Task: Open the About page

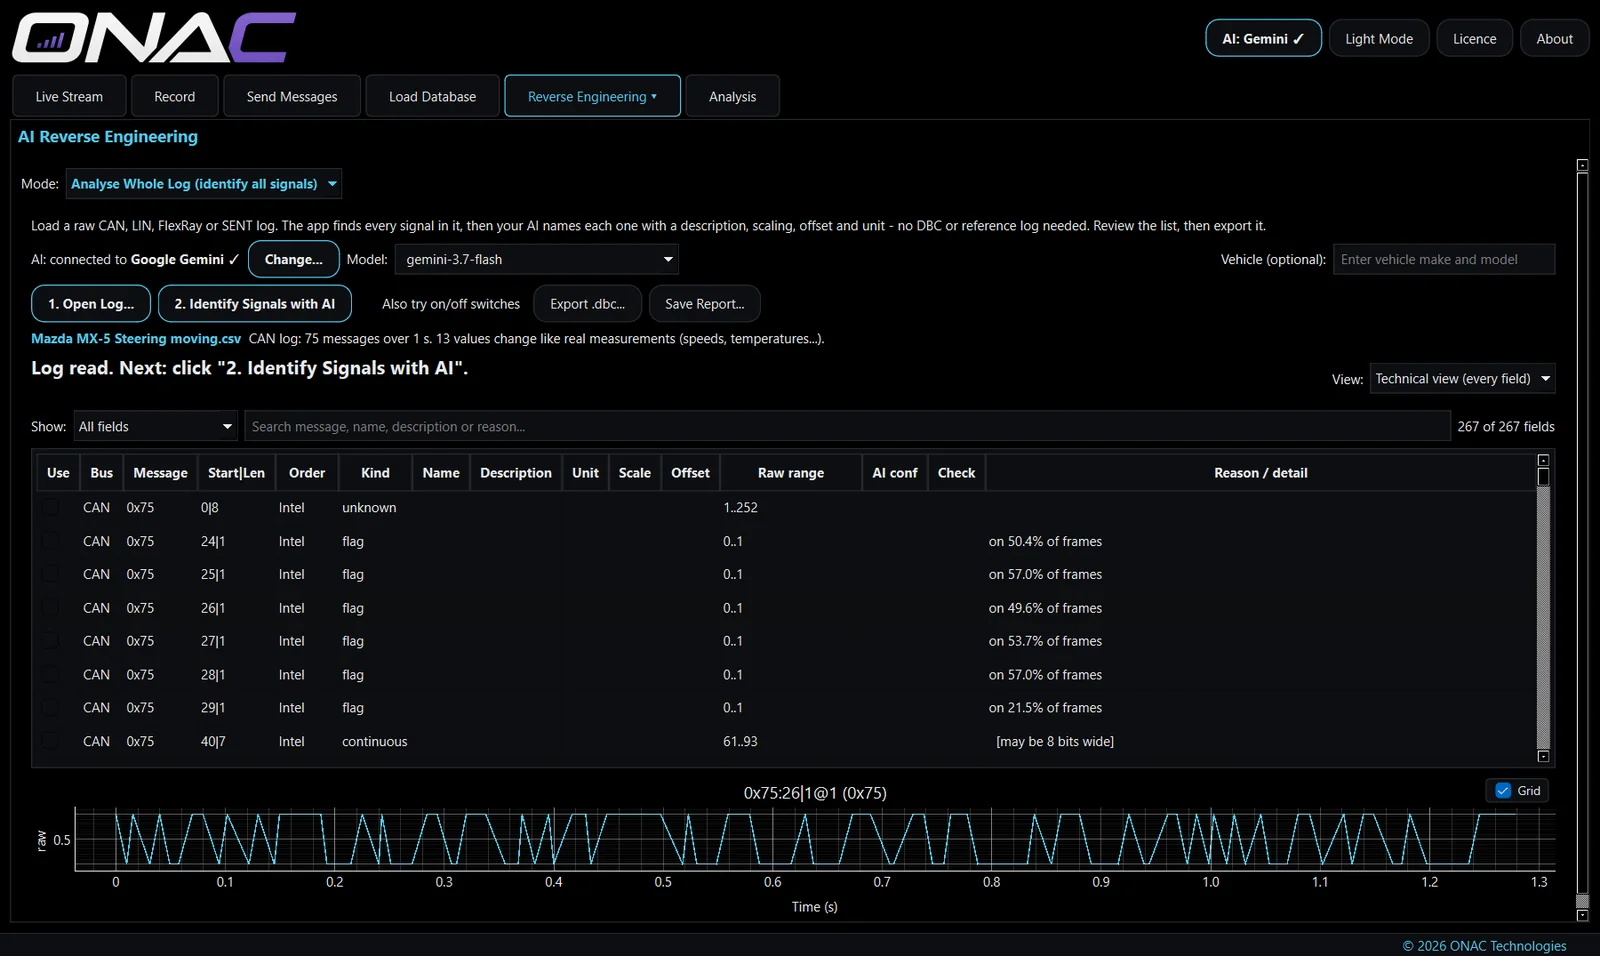Action: 1554,38
